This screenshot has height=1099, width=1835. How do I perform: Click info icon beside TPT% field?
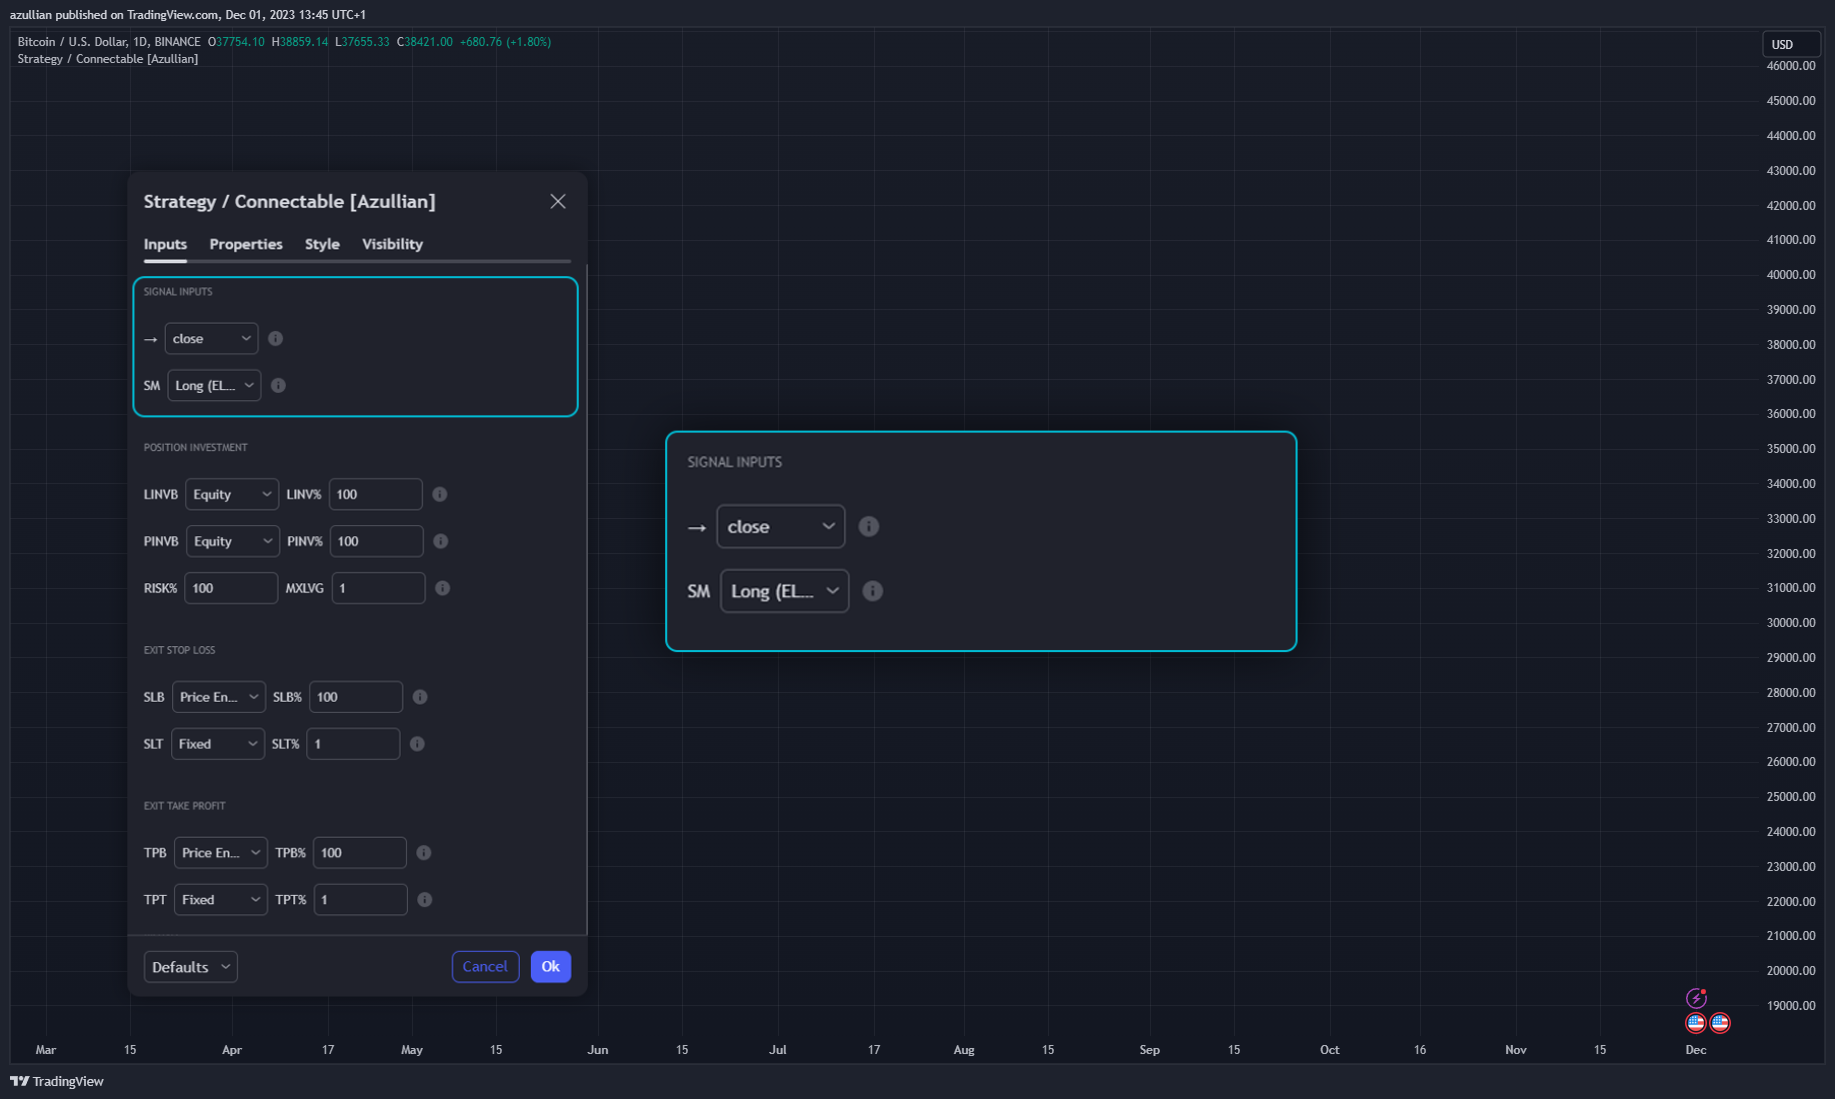click(x=425, y=900)
